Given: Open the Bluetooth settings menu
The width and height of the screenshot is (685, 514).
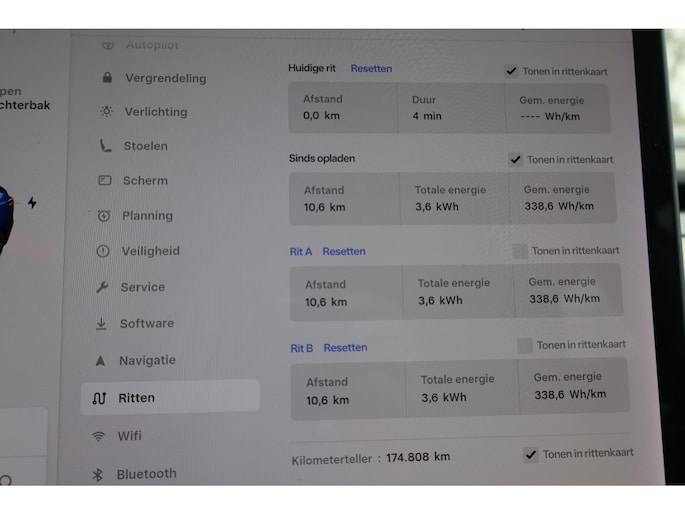Looking at the screenshot, I should click(146, 474).
